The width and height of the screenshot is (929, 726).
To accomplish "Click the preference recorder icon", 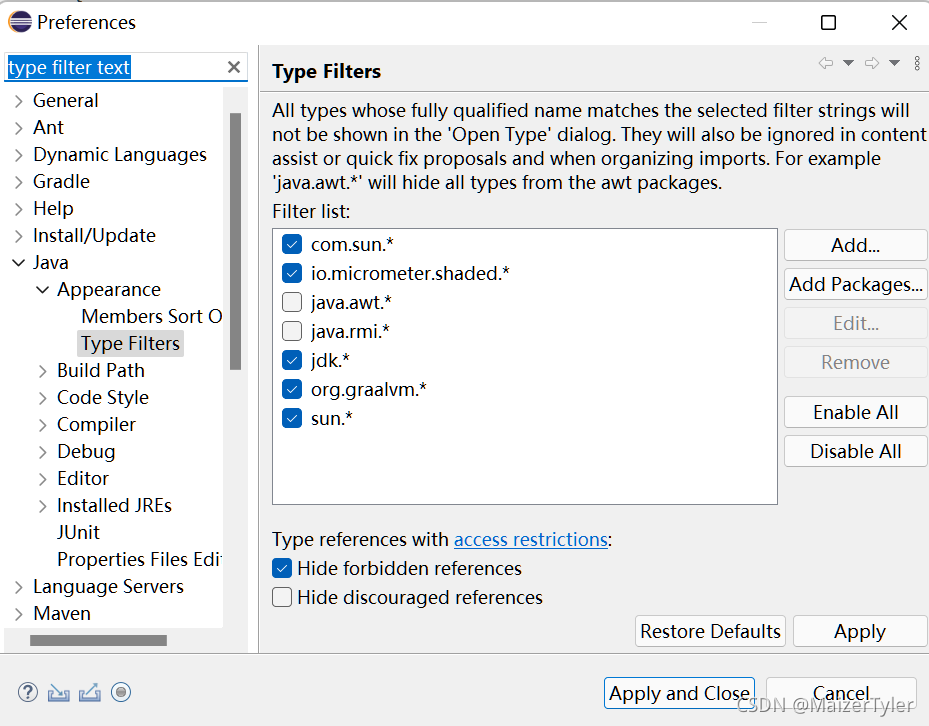I will pyautogui.click(x=121, y=692).
